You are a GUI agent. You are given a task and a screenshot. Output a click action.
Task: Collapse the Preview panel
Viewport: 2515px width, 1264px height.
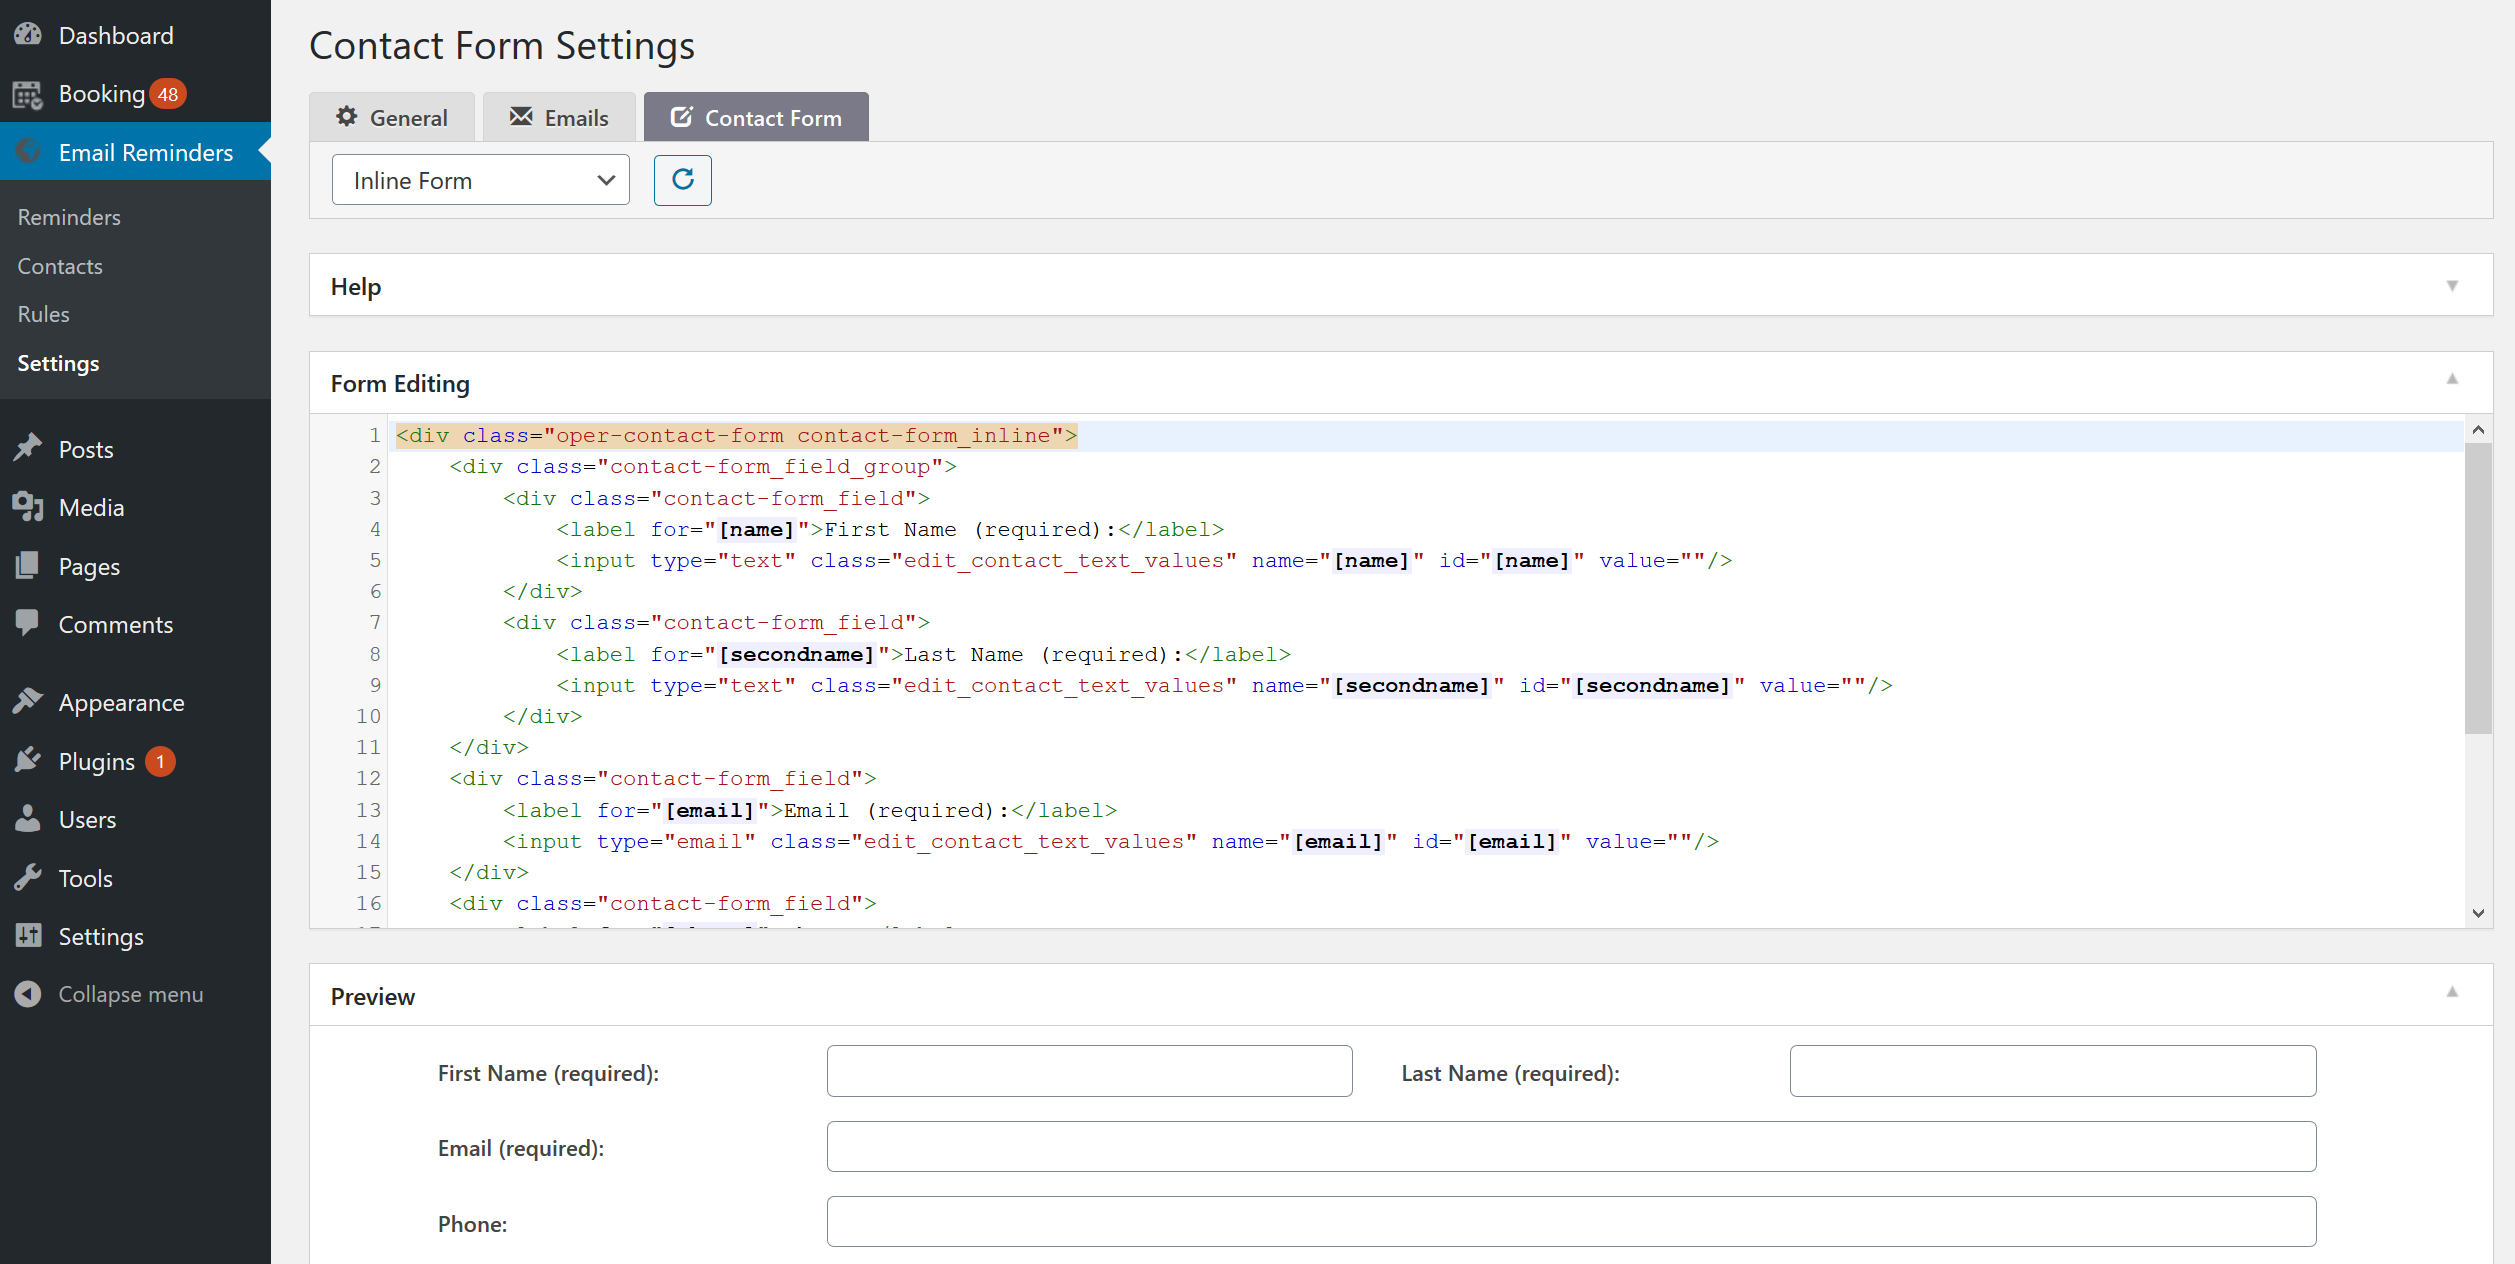tap(2452, 992)
